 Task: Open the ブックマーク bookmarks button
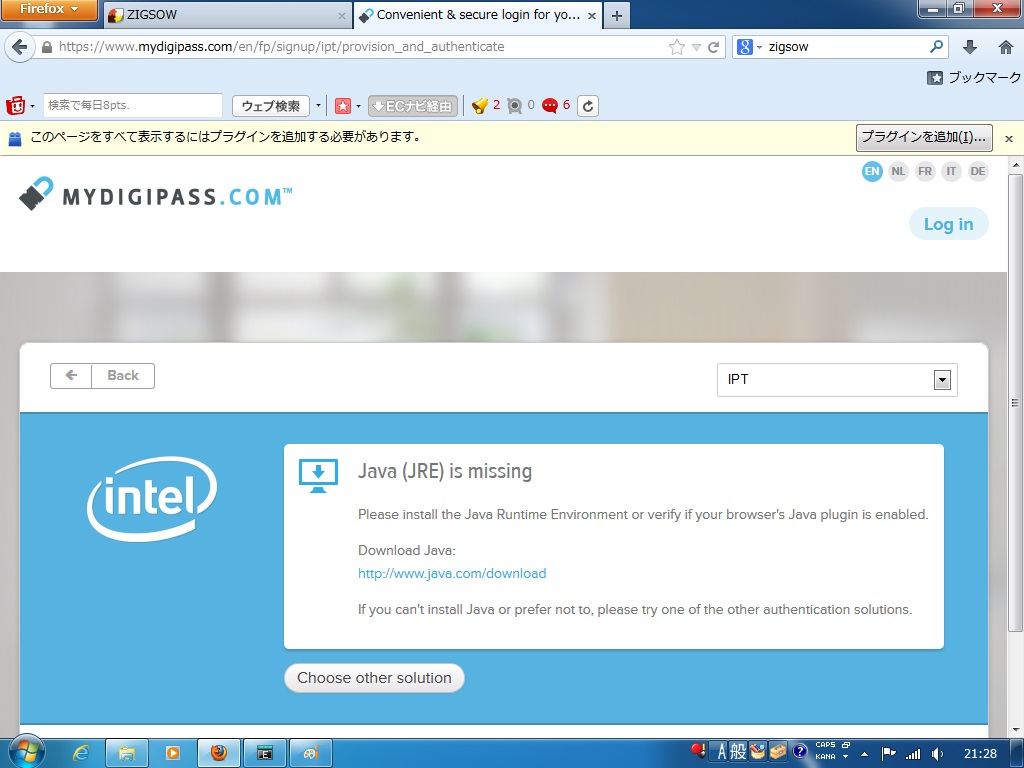click(x=974, y=78)
